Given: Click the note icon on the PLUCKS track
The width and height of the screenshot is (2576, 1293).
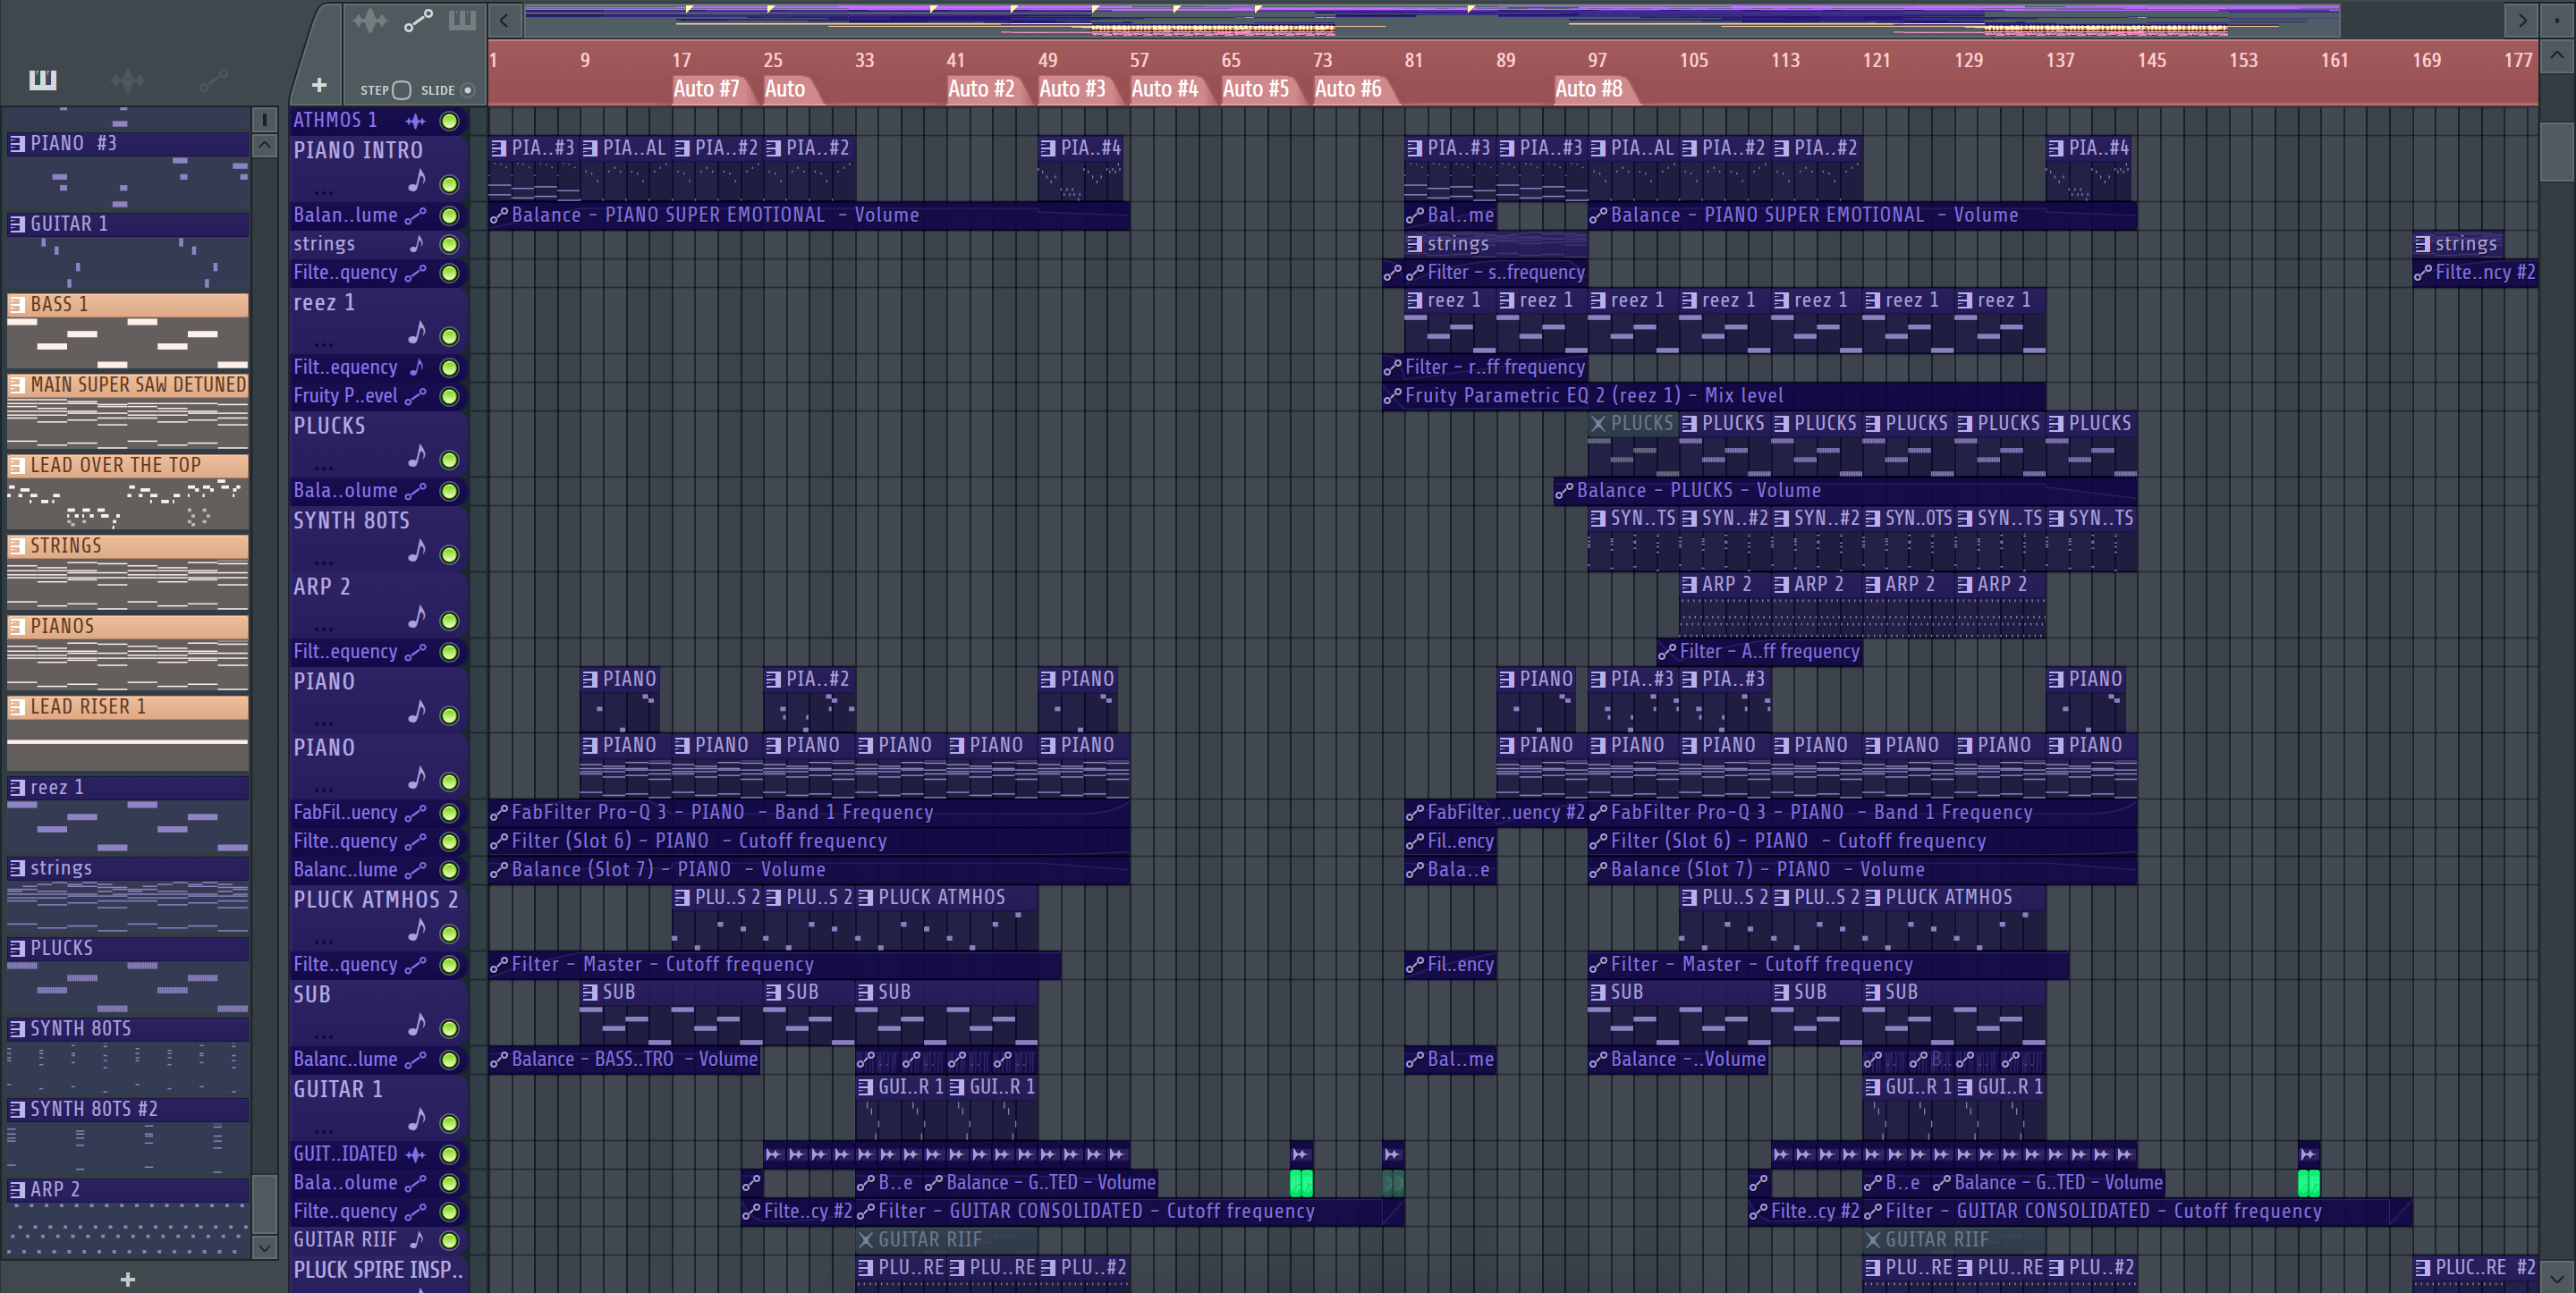Looking at the screenshot, I should 416,456.
